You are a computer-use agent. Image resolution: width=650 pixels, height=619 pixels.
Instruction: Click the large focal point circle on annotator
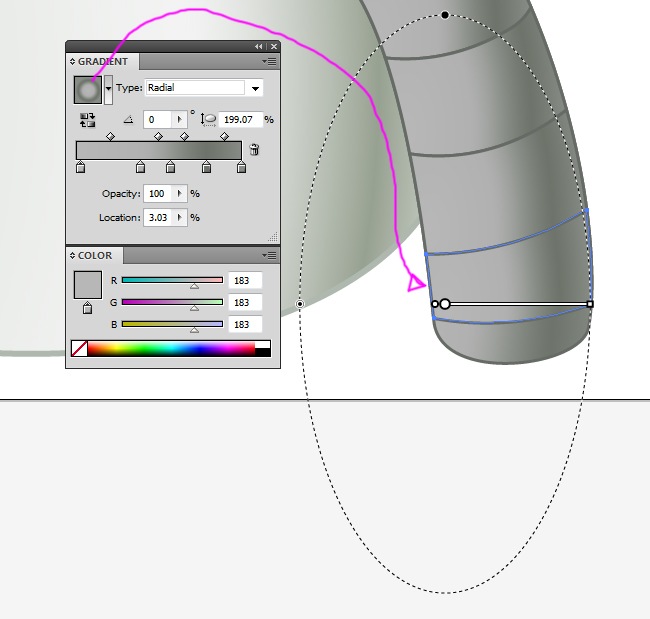click(445, 304)
